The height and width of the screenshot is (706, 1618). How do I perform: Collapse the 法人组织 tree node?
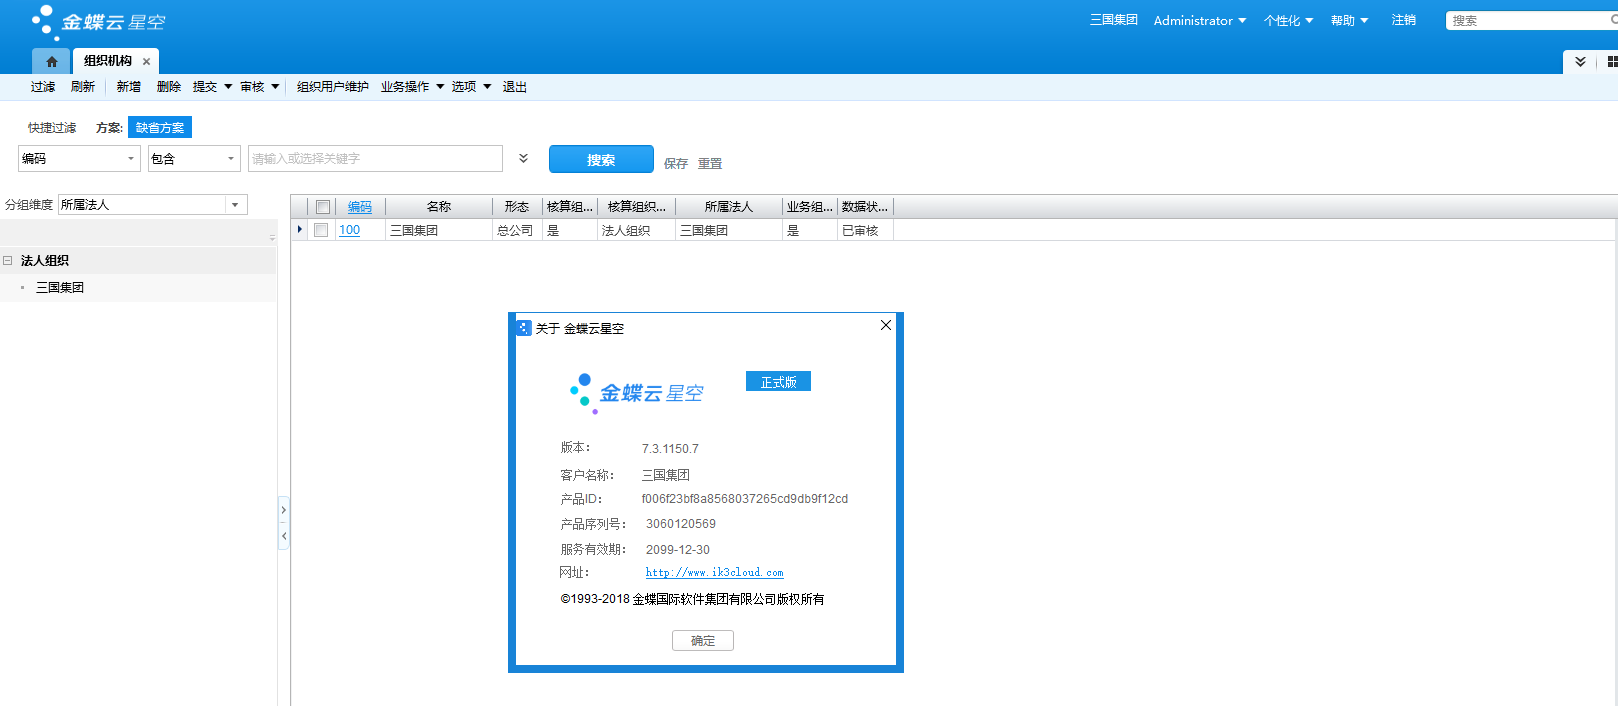[8, 260]
